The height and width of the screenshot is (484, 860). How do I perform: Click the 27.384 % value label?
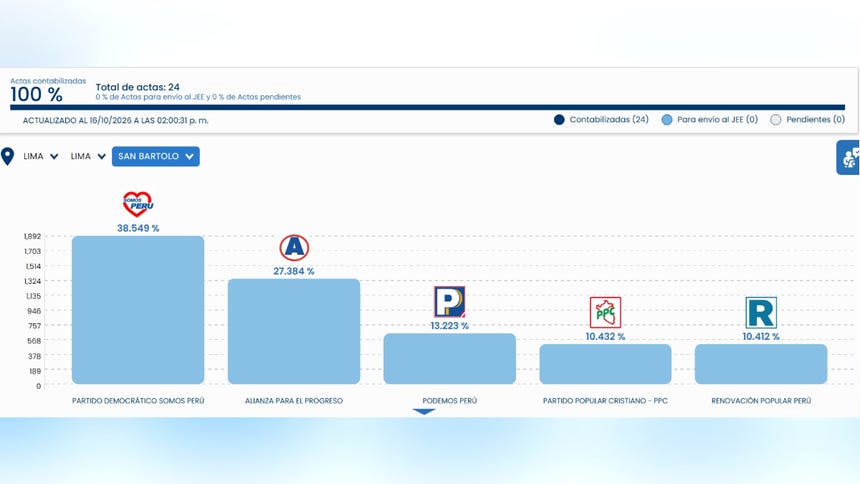[x=294, y=271]
